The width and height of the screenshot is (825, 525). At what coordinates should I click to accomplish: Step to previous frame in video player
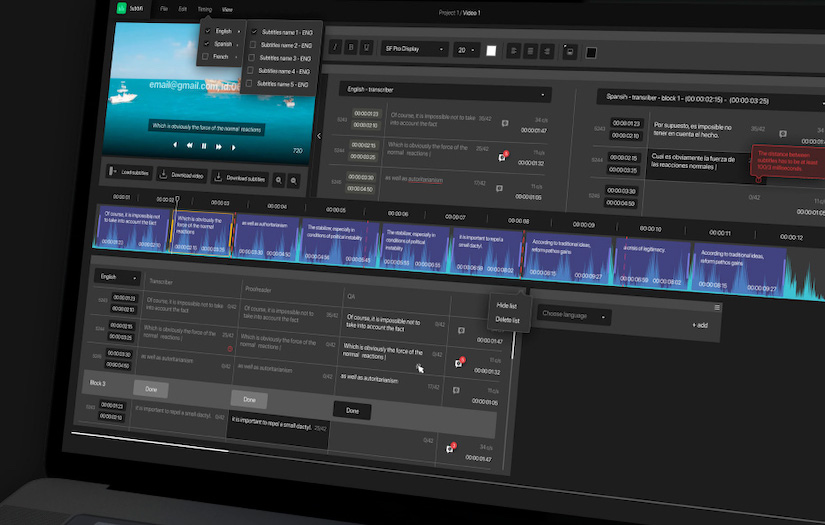[175, 145]
